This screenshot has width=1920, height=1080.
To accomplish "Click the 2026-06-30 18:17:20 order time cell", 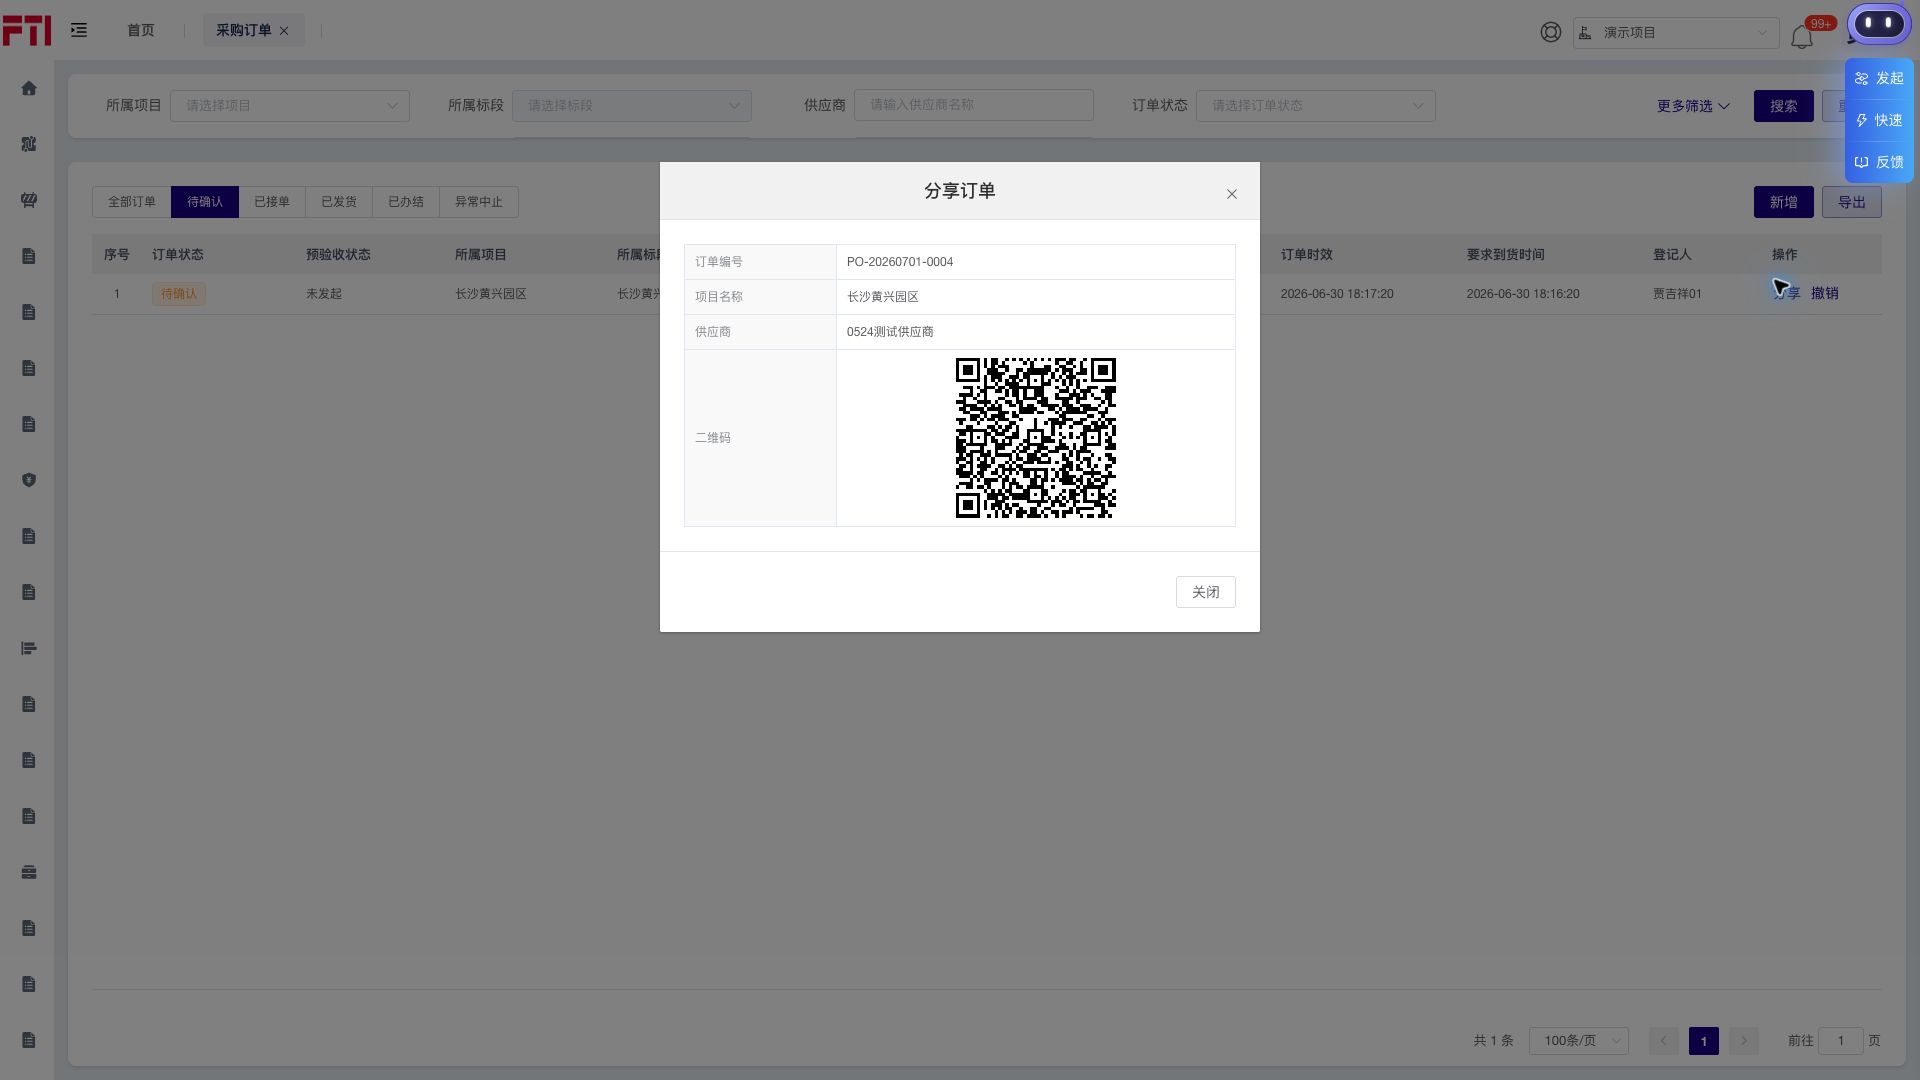I will click(x=1337, y=294).
